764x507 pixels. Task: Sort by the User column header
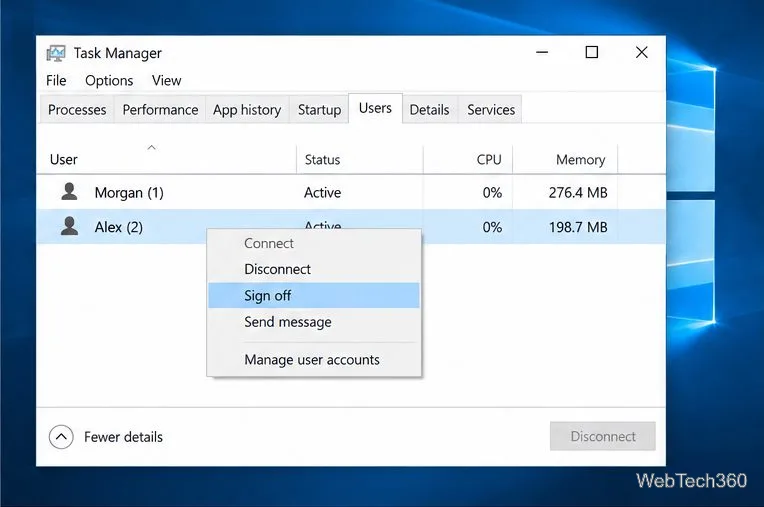(x=166, y=159)
